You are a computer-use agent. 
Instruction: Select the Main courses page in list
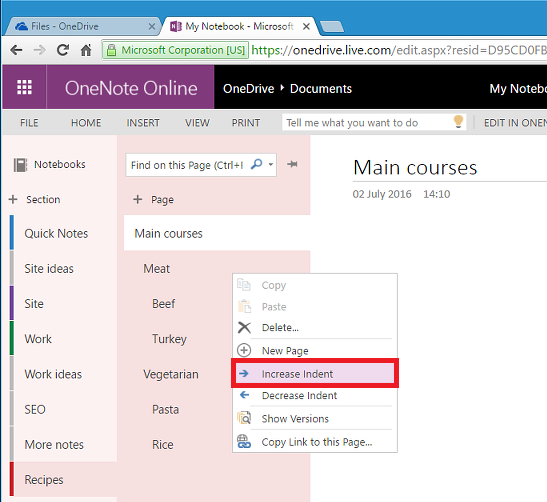tap(217, 233)
